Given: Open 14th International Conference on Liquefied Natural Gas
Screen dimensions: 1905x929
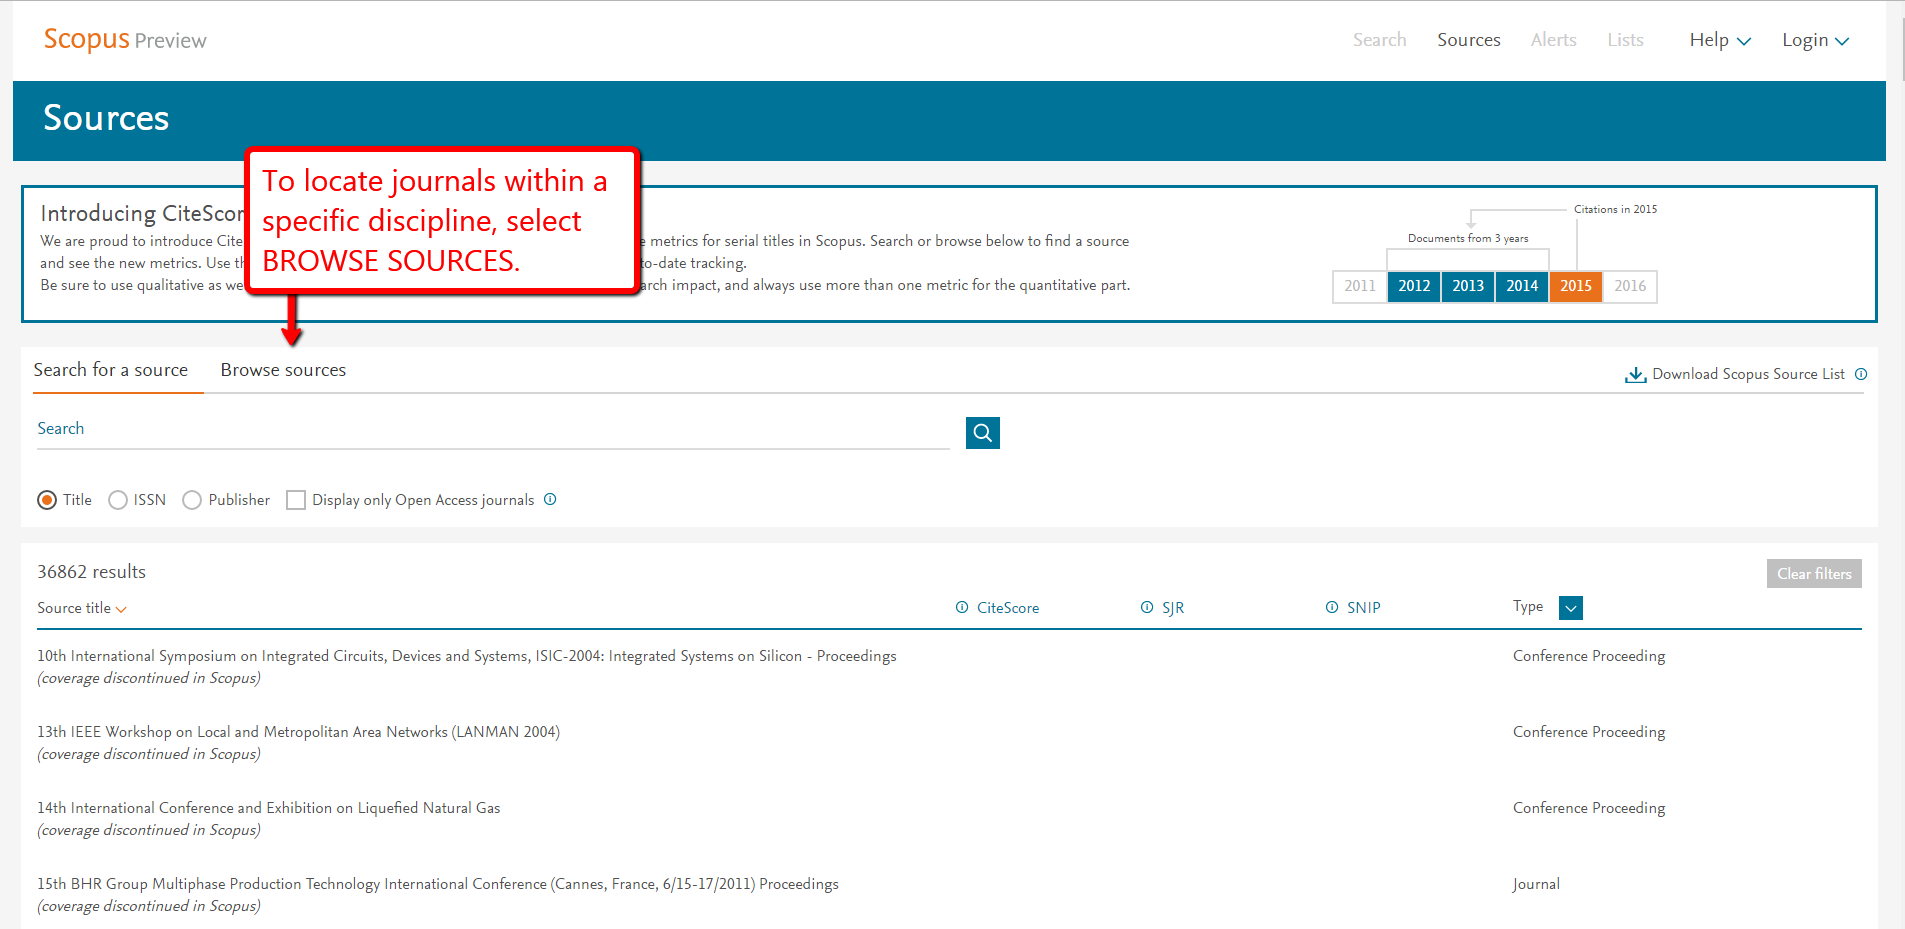Looking at the screenshot, I should pyautogui.click(x=269, y=808).
